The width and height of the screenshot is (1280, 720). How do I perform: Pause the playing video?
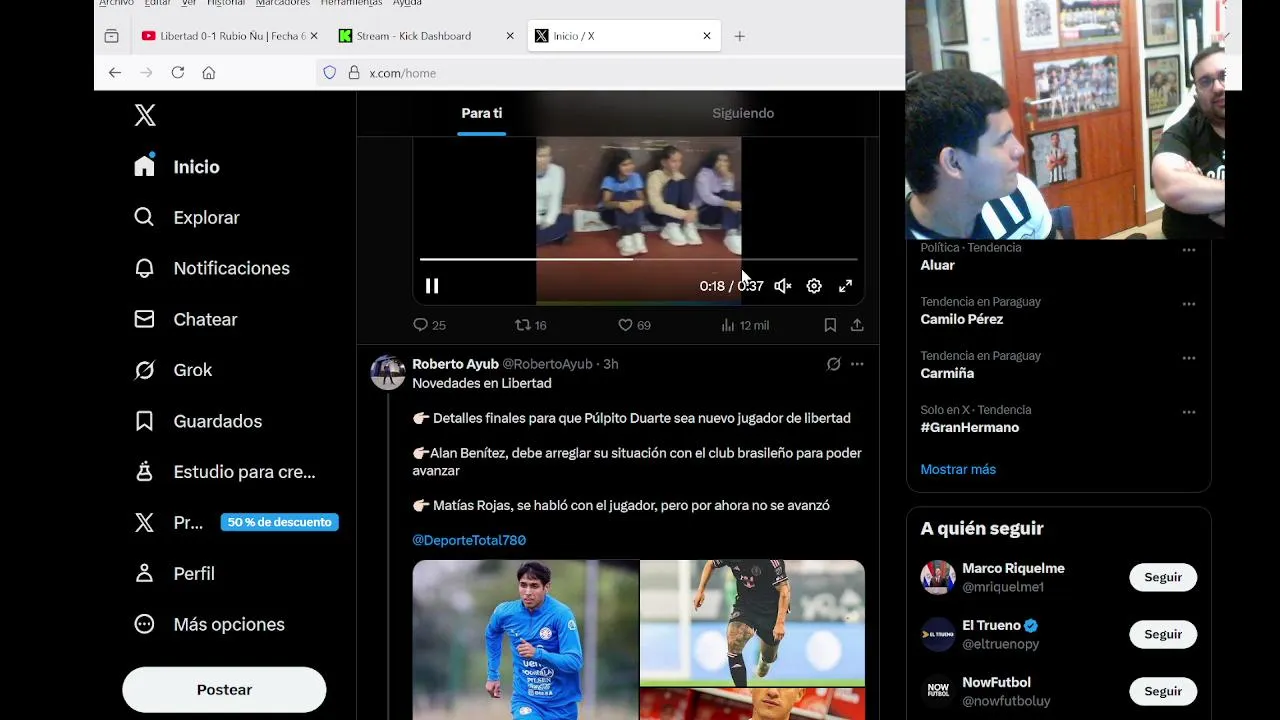click(432, 286)
